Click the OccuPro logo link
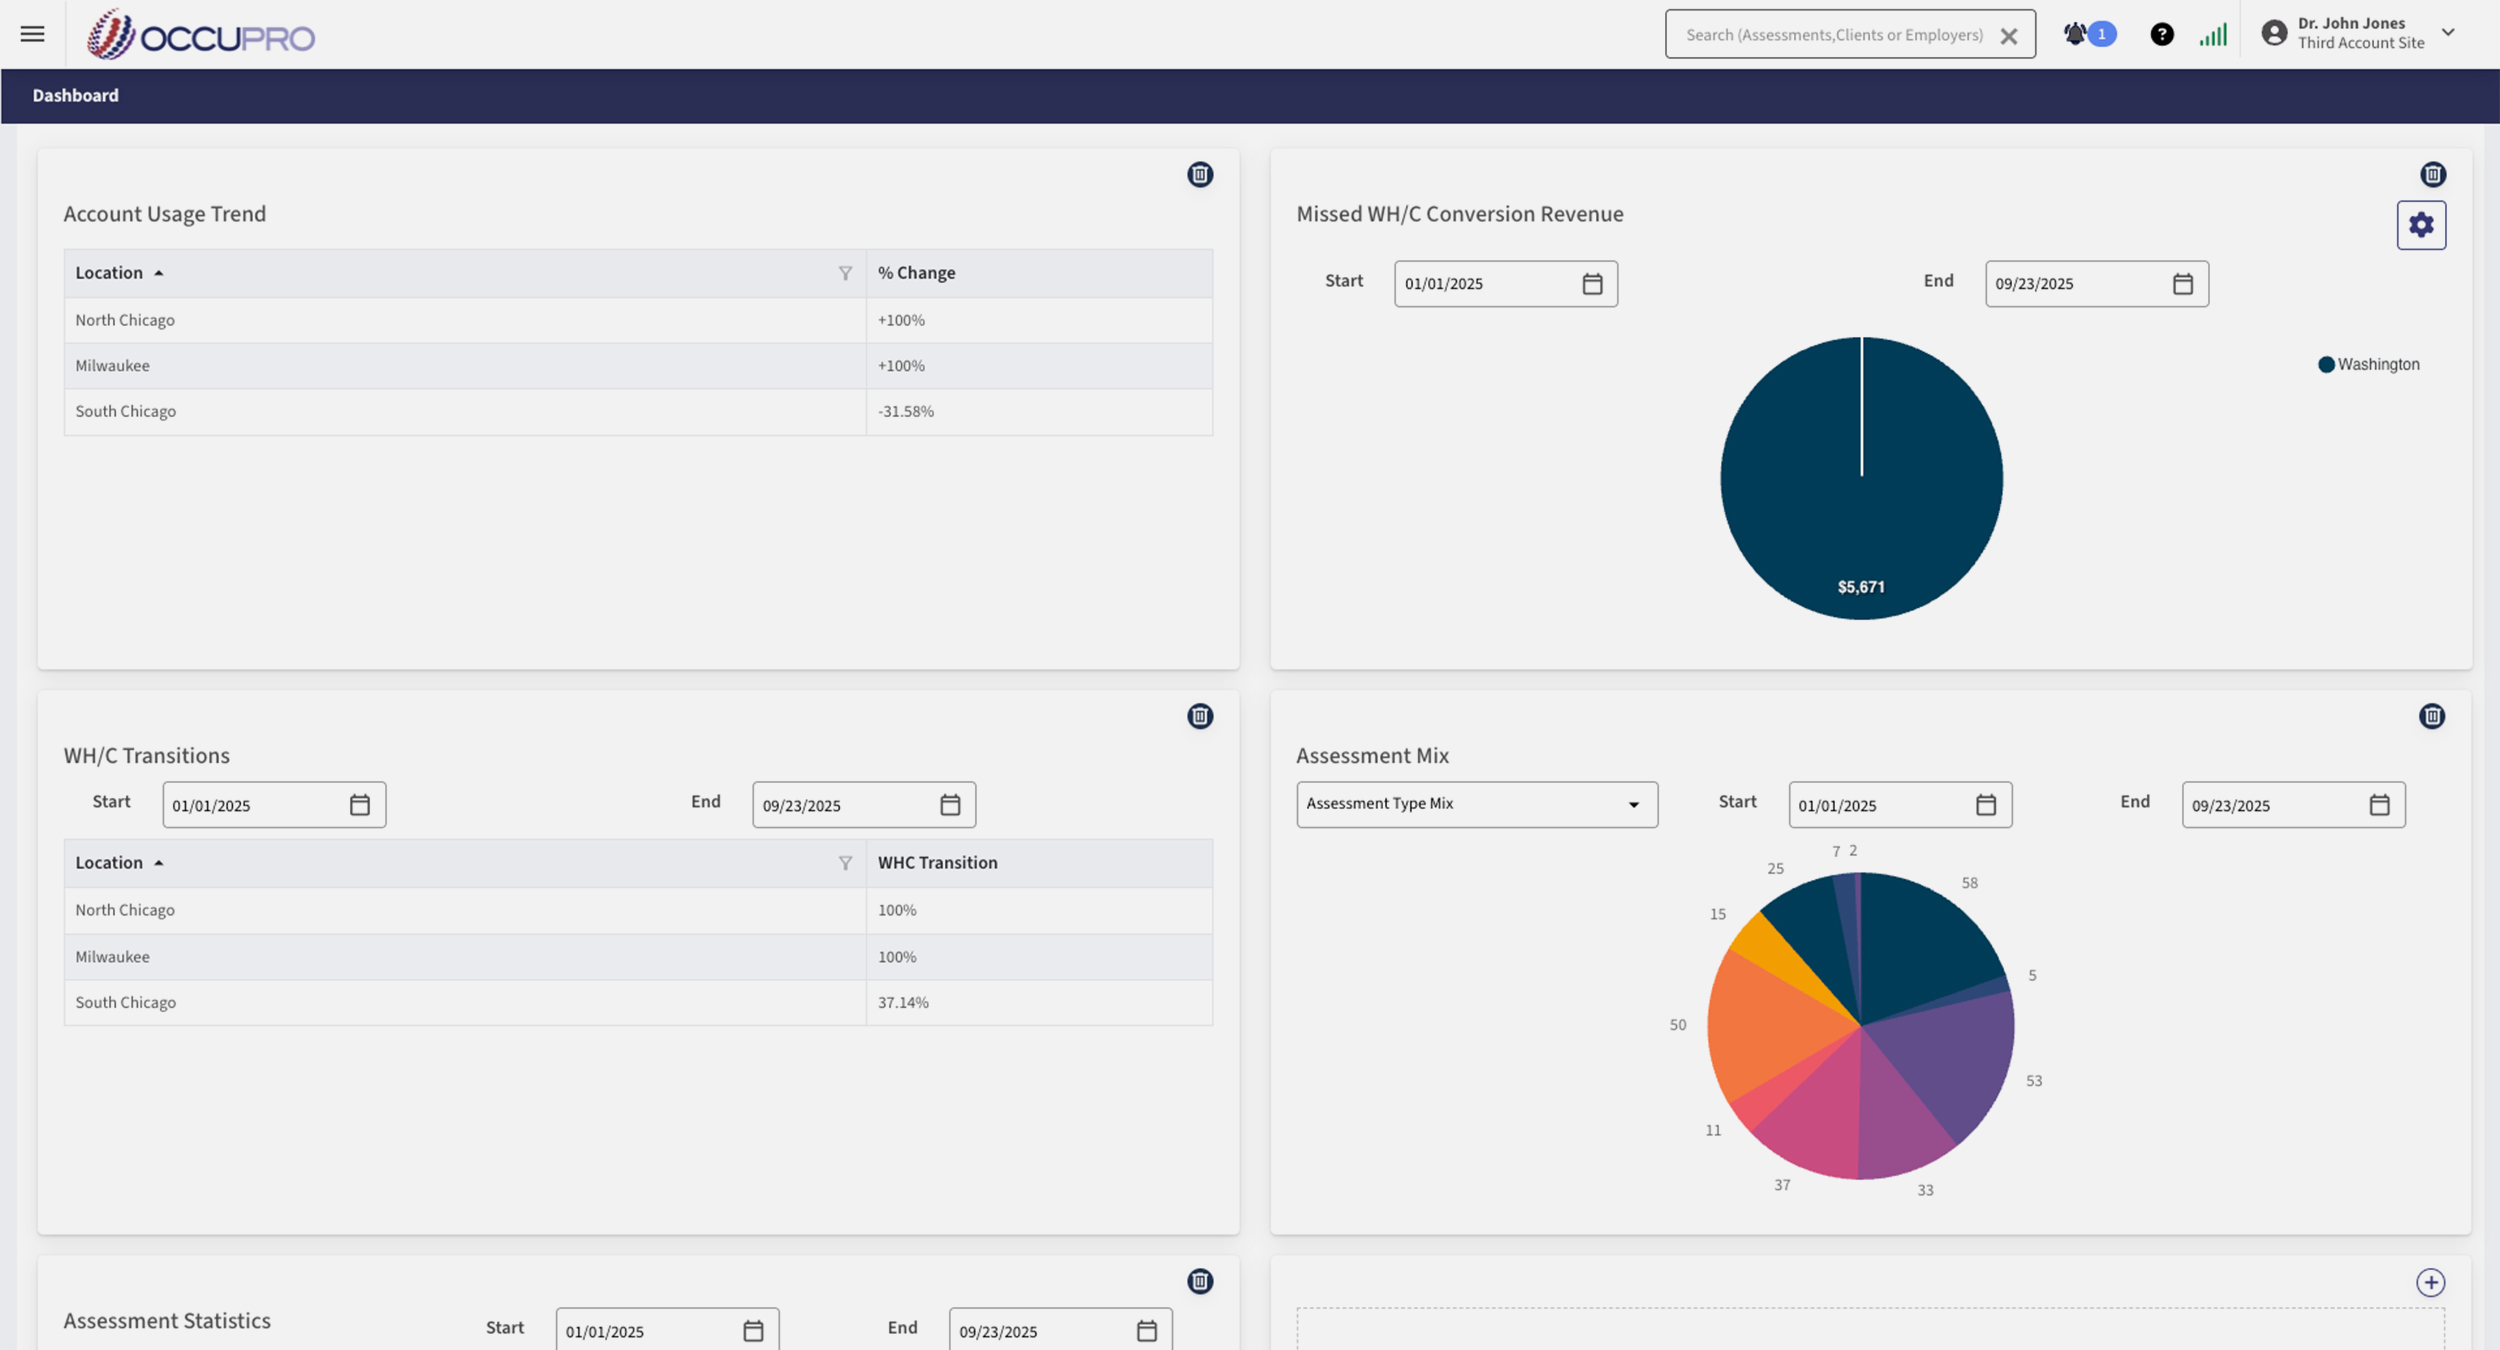Viewport: 2500px width, 1350px height. (201, 36)
